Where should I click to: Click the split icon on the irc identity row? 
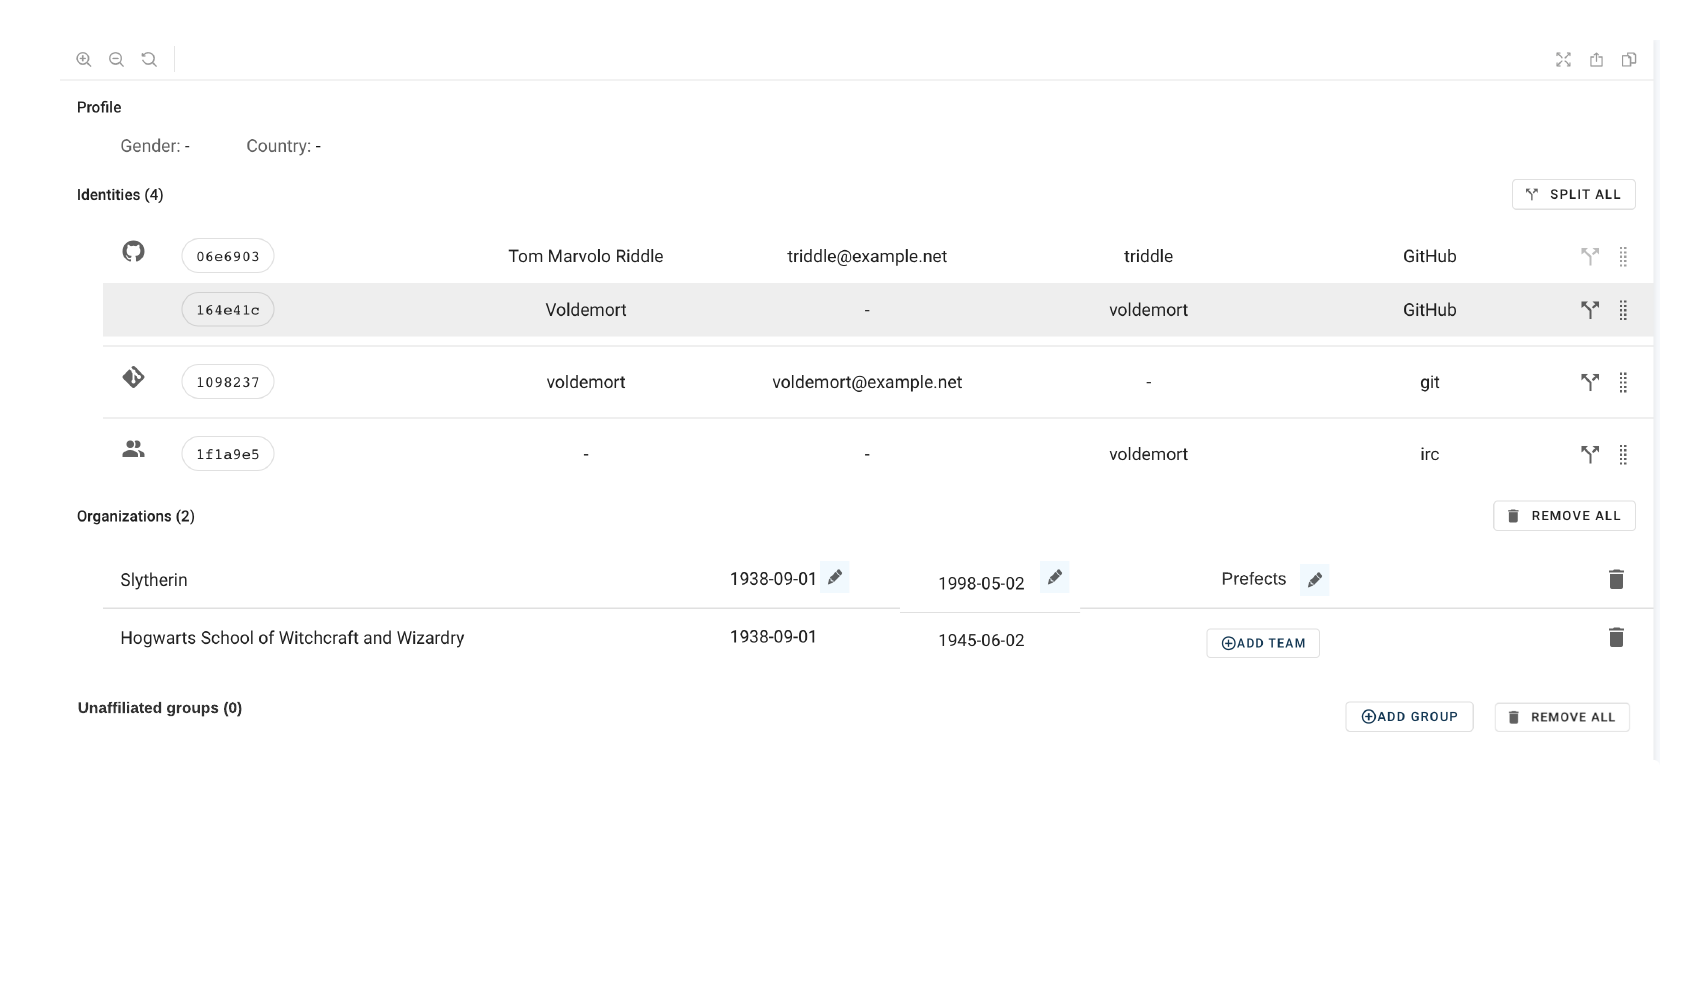point(1589,454)
